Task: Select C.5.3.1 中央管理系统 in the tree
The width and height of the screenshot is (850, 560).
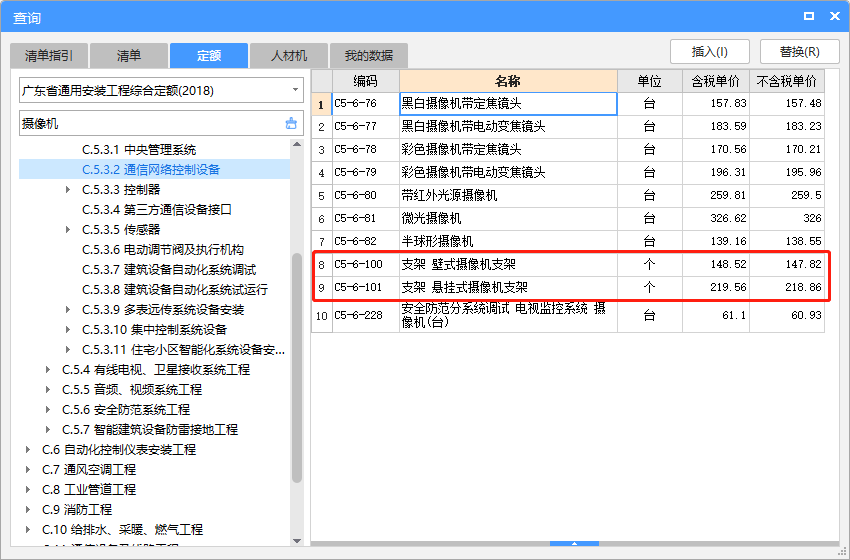Action: coord(139,150)
